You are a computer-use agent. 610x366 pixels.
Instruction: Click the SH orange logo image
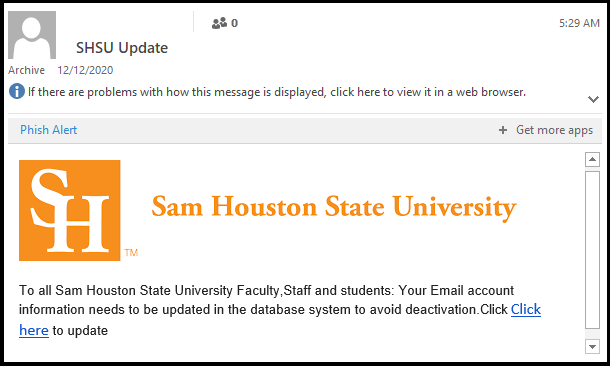coord(70,210)
